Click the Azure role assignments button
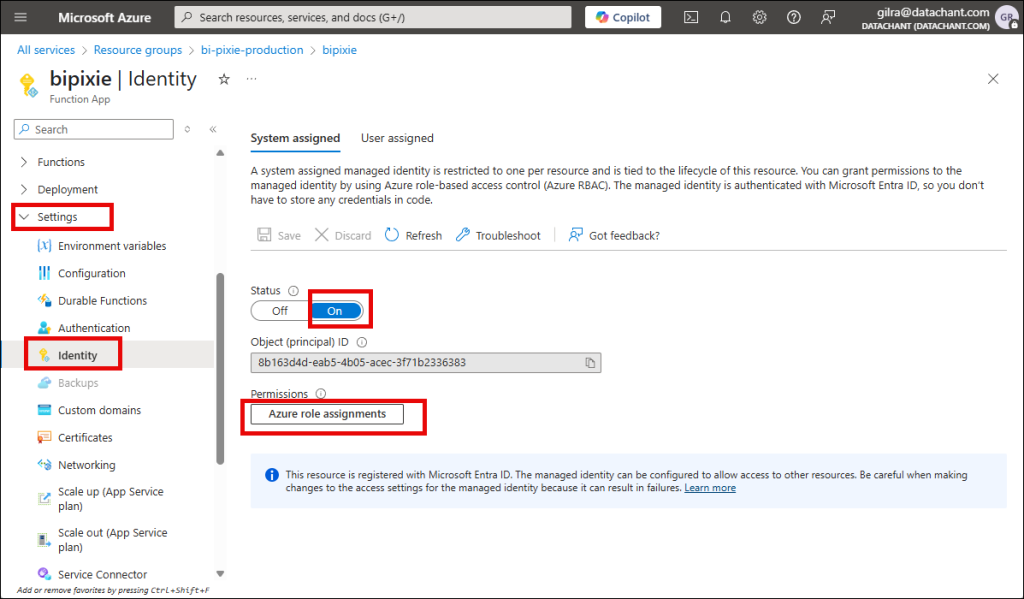 [x=327, y=414]
